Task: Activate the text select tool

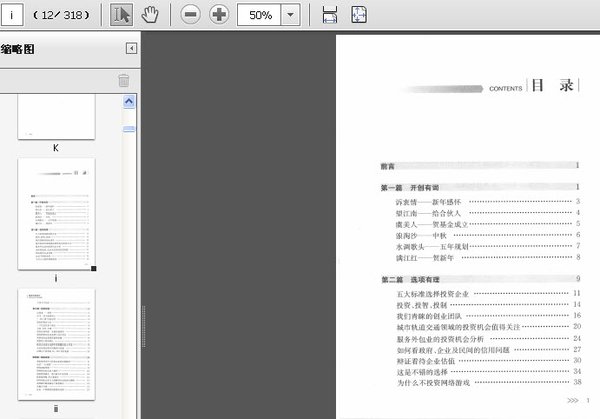Action: (x=120, y=15)
